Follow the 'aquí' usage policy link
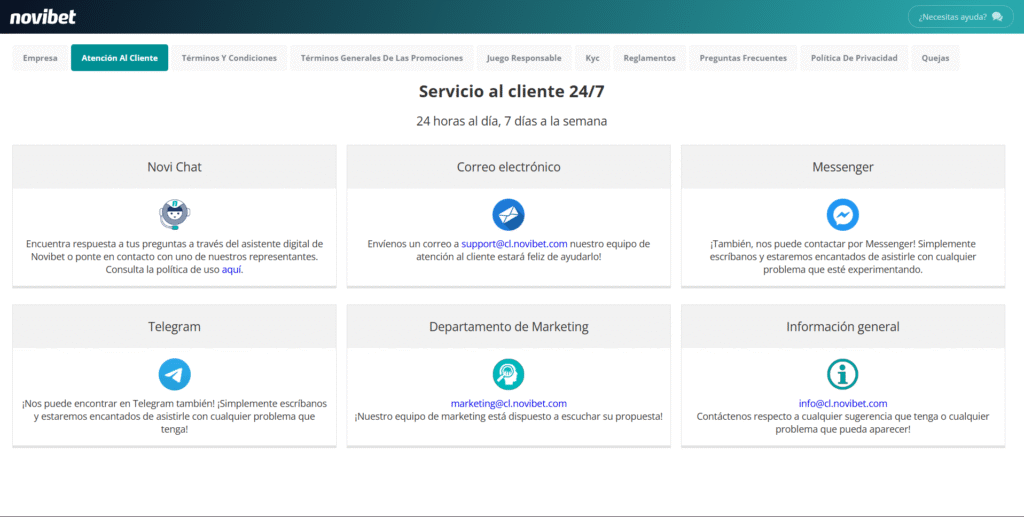 tap(232, 270)
